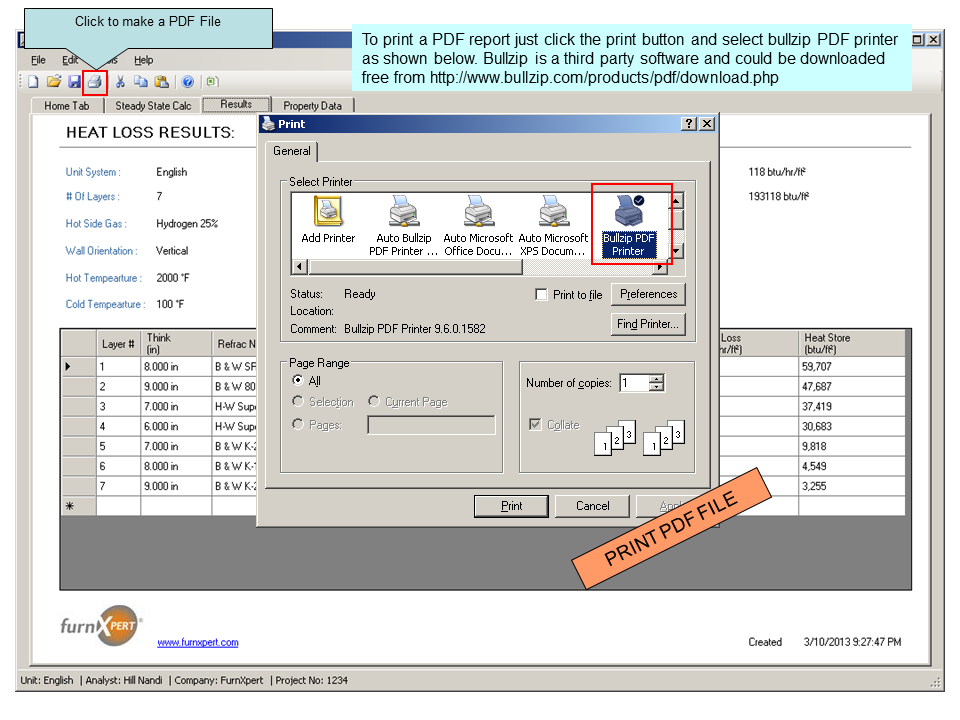Click the green Excel export icon
The image size is (960, 720).
212,82
